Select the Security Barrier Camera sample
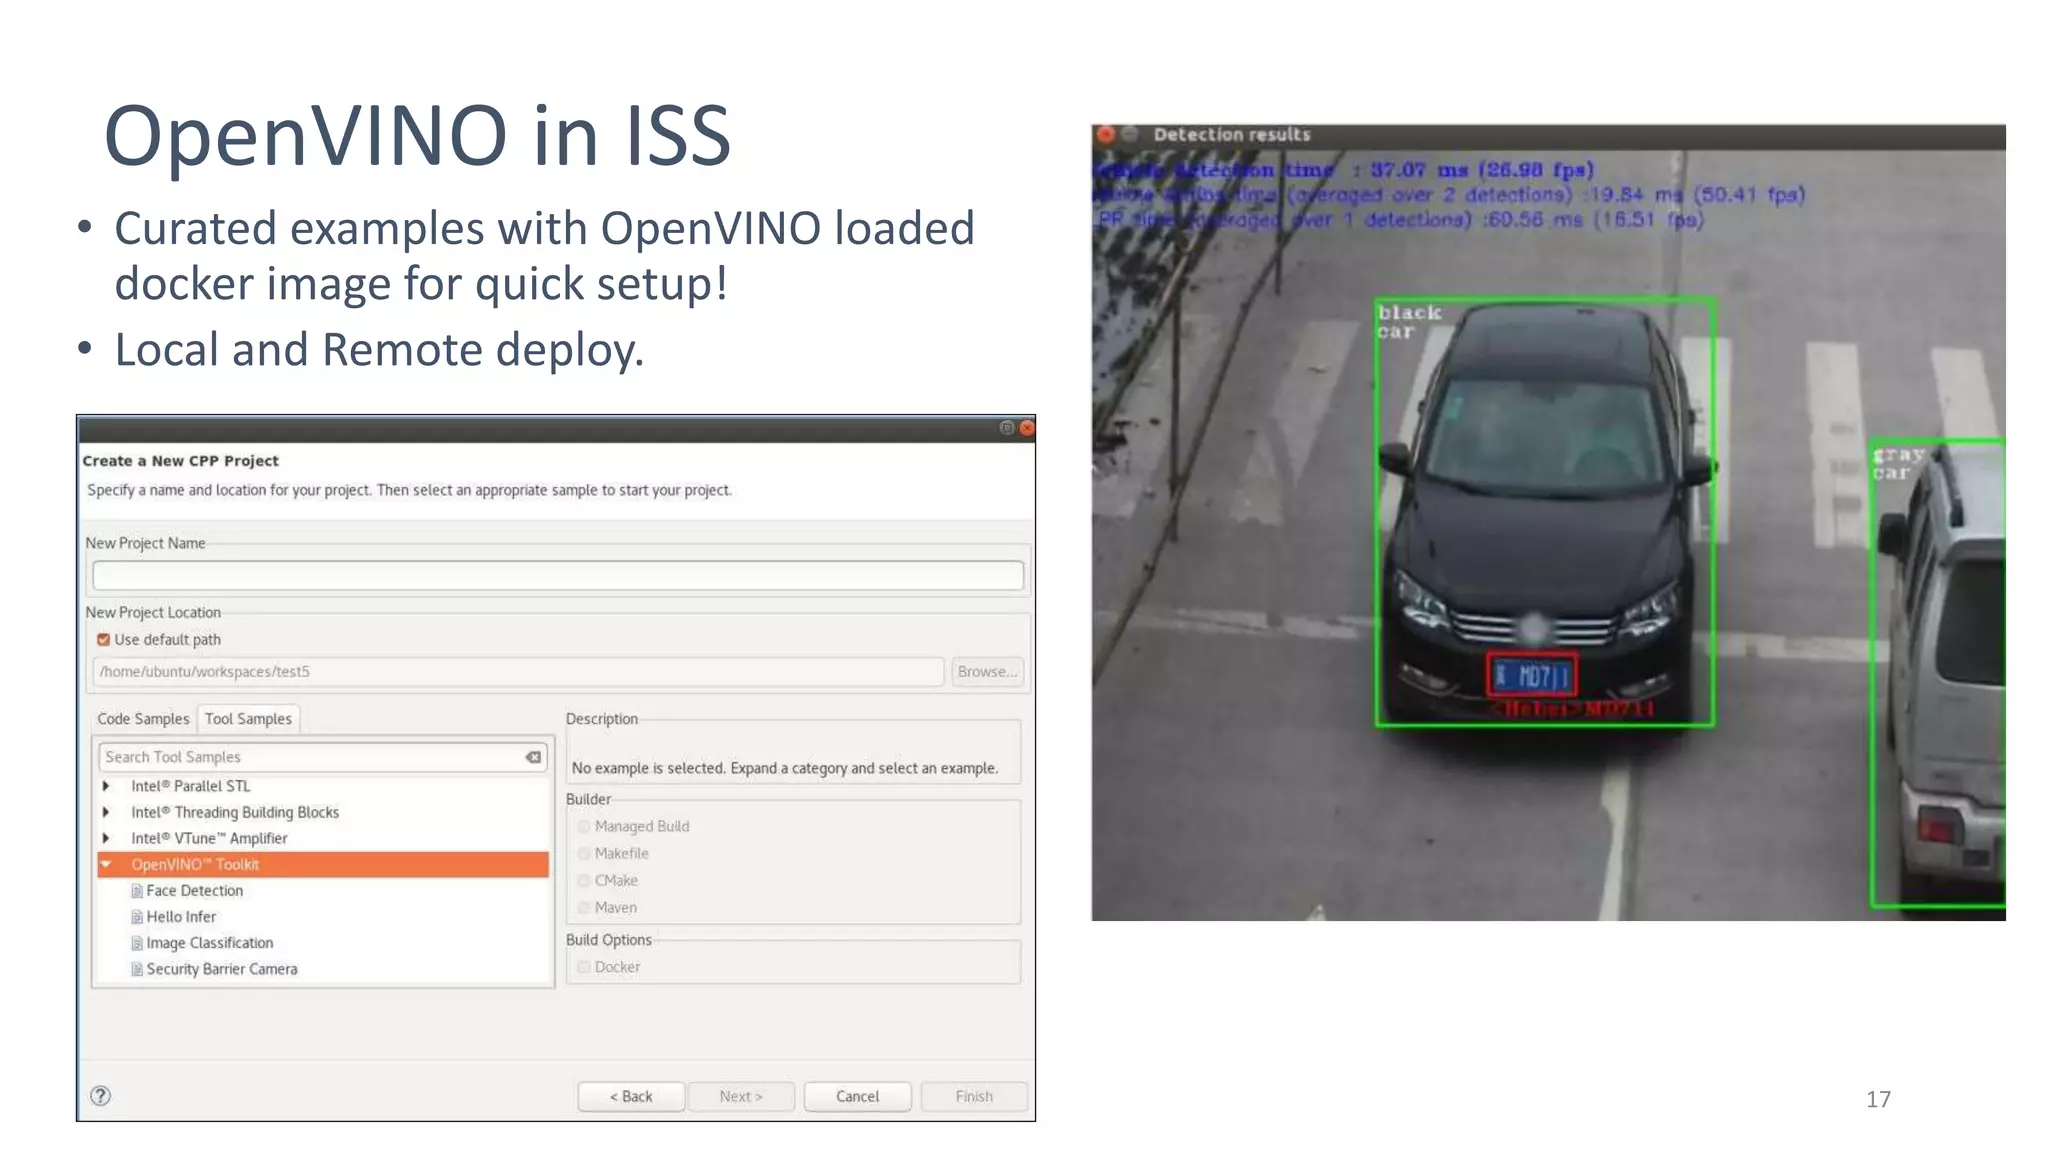This screenshot has width=2048, height=1152. click(x=221, y=969)
